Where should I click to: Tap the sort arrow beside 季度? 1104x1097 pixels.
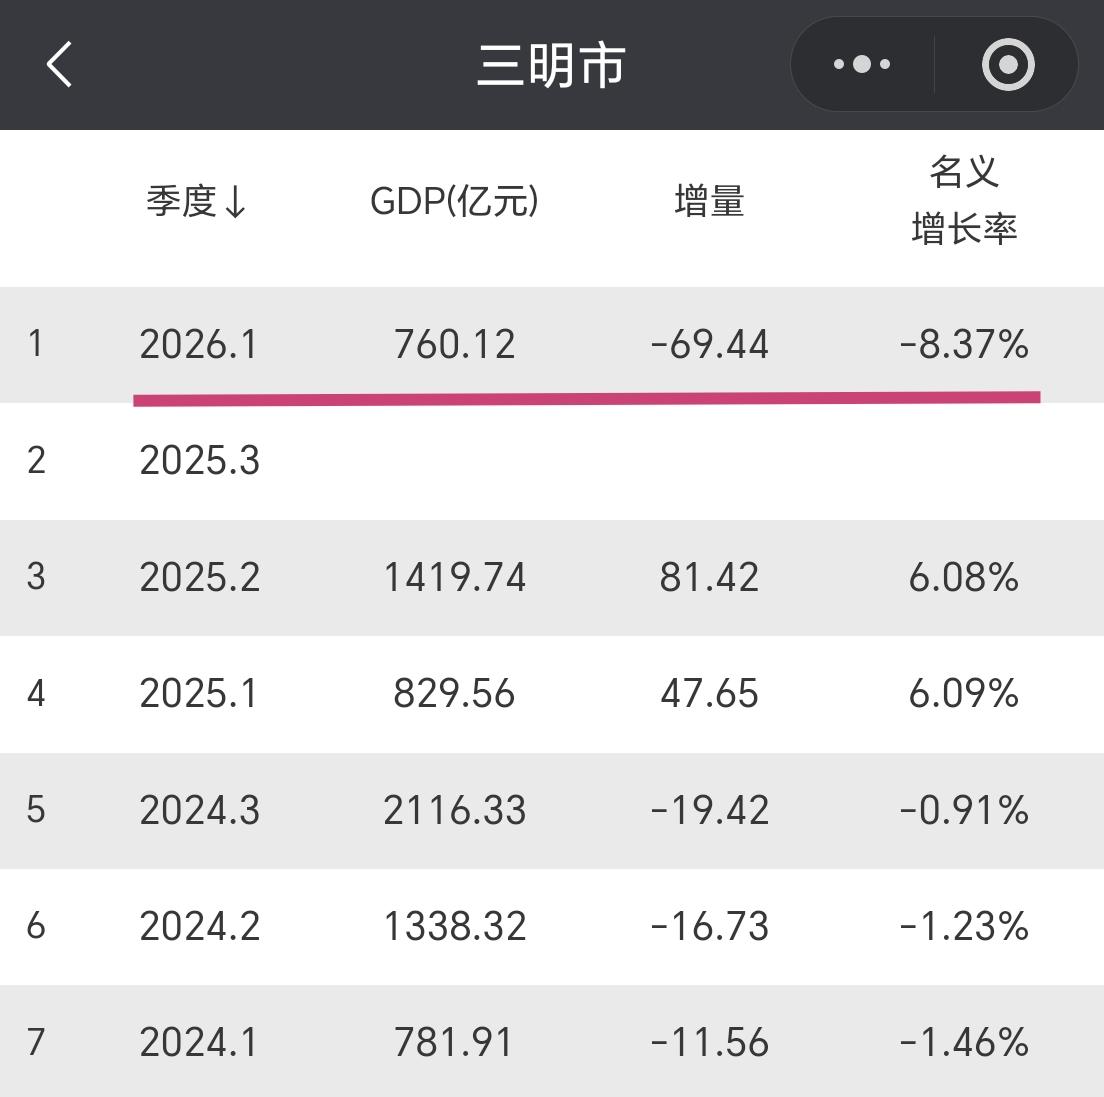point(237,203)
